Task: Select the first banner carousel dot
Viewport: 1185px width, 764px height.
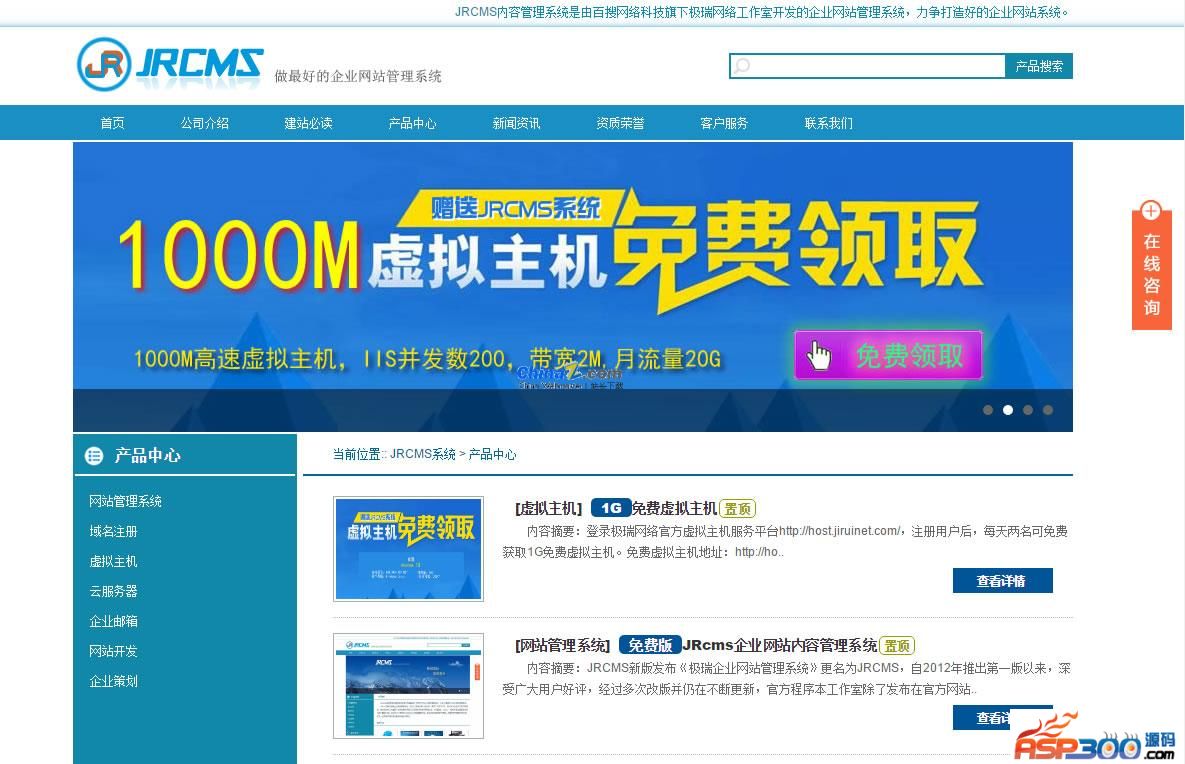Action: 988,410
